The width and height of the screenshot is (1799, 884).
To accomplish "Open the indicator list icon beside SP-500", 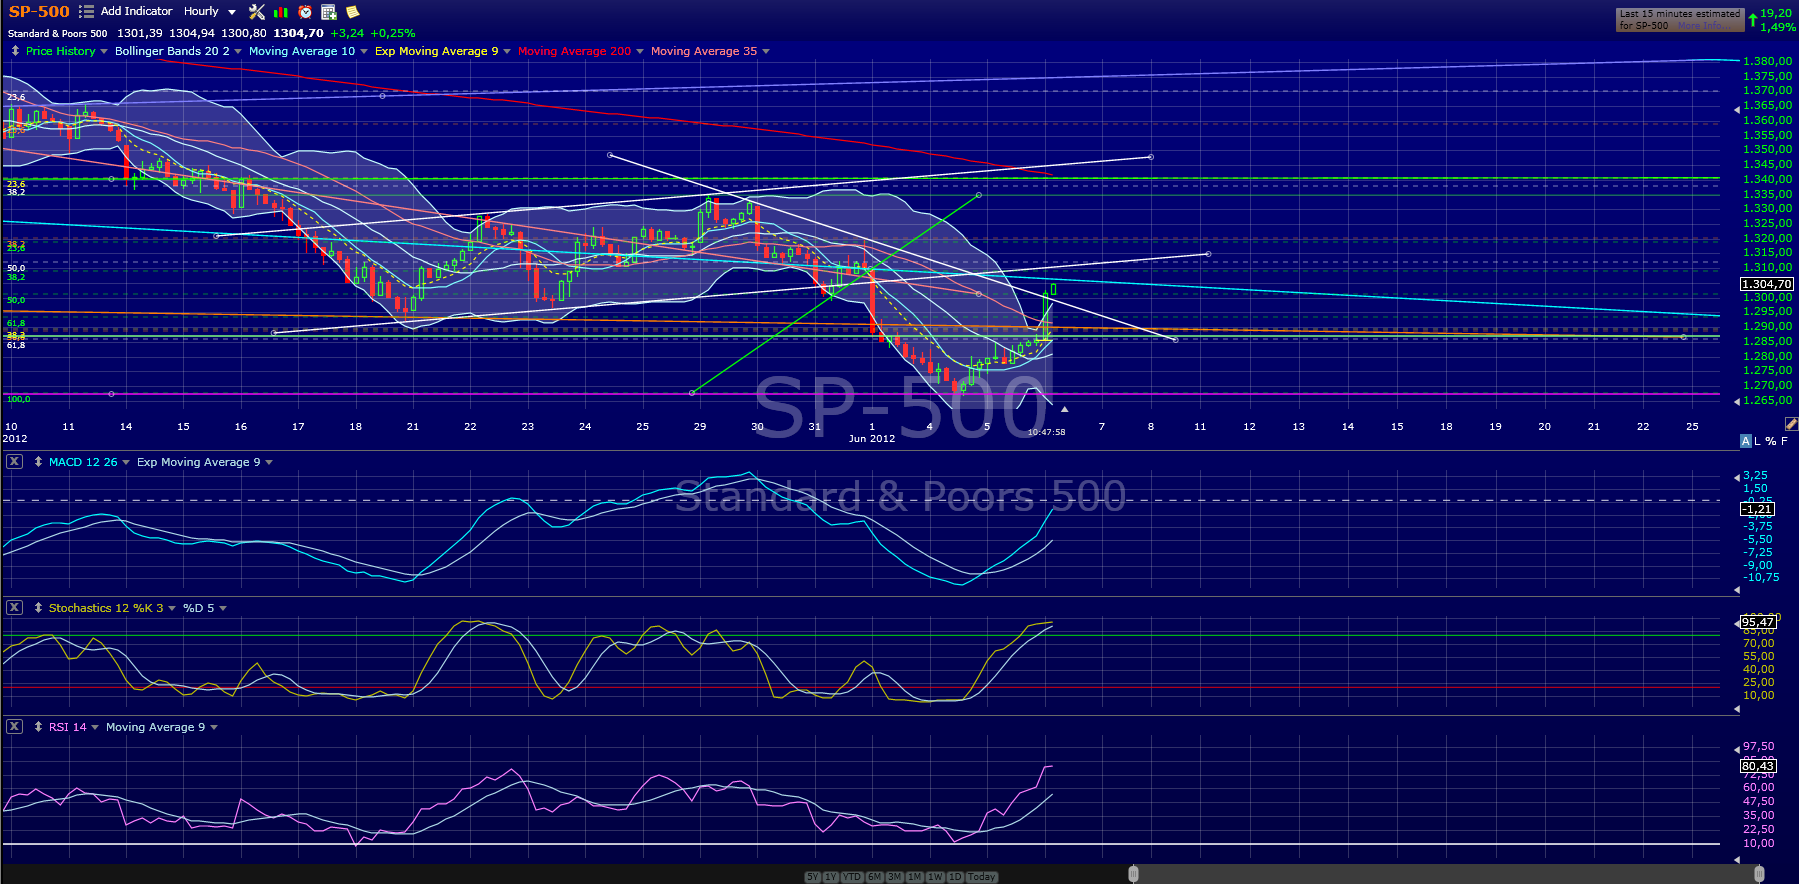I will (x=86, y=12).
